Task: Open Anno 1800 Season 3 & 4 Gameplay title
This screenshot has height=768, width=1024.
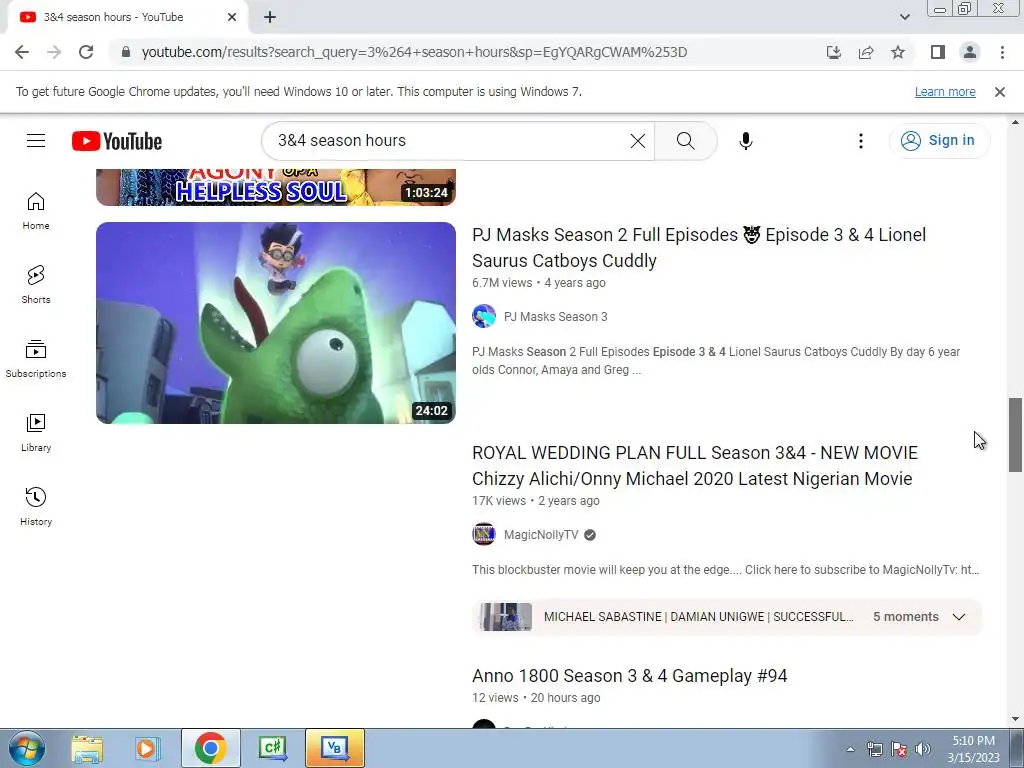Action: tap(630, 676)
